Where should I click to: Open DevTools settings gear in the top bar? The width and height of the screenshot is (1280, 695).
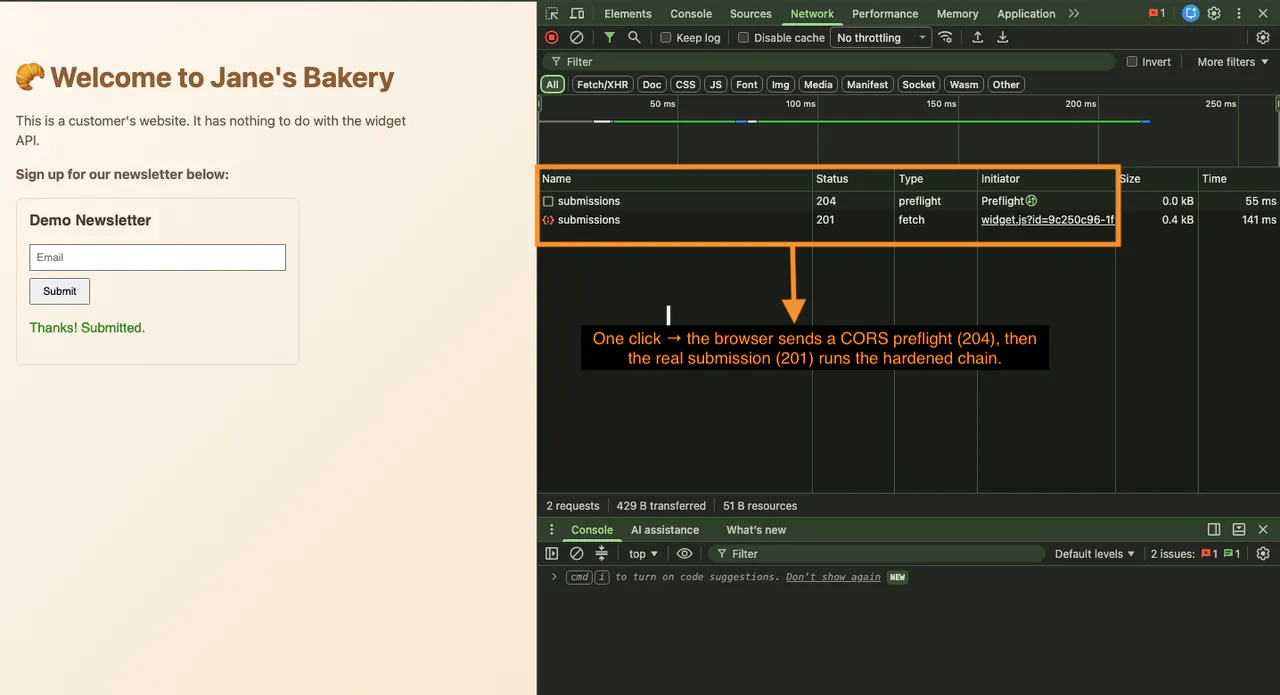tap(1214, 14)
